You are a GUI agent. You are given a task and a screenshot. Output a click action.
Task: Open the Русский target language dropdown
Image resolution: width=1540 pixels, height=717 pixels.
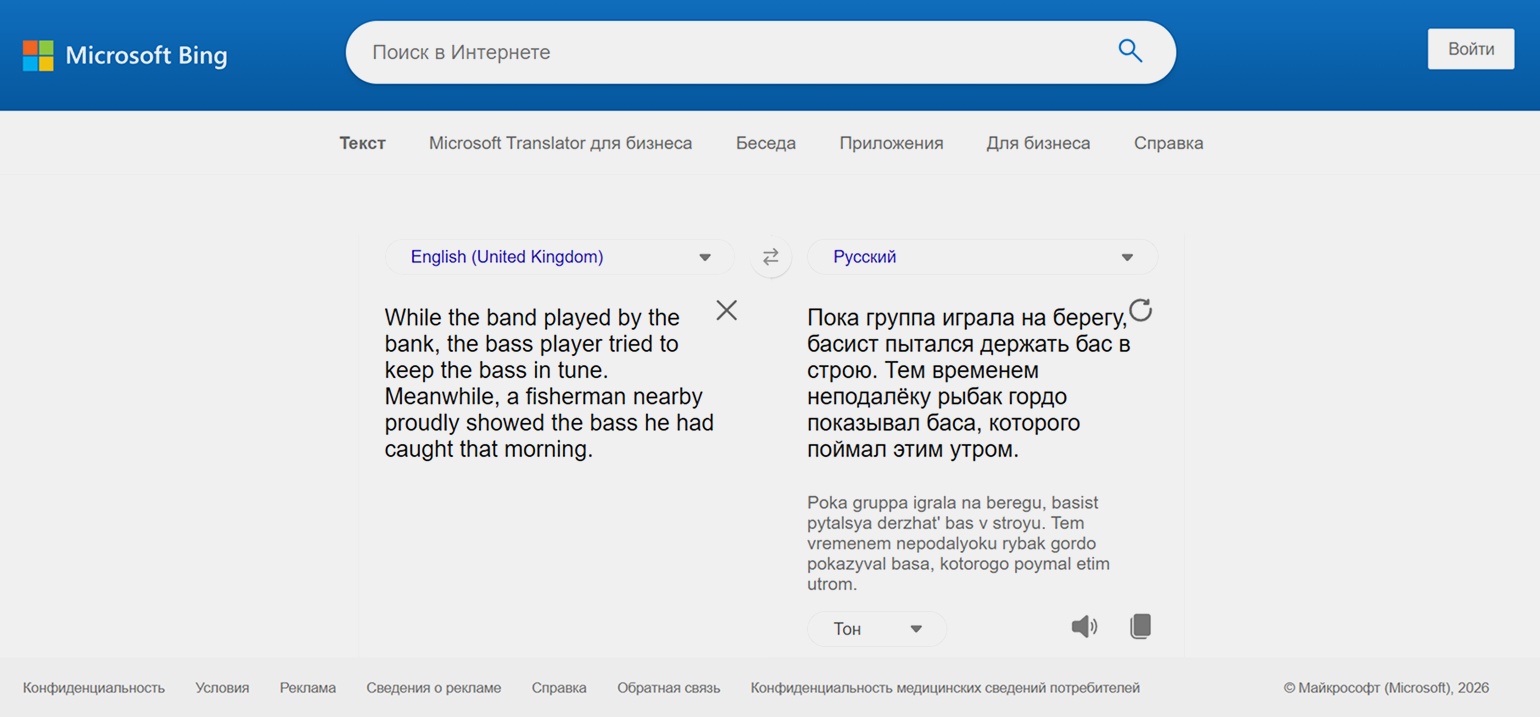[982, 257]
